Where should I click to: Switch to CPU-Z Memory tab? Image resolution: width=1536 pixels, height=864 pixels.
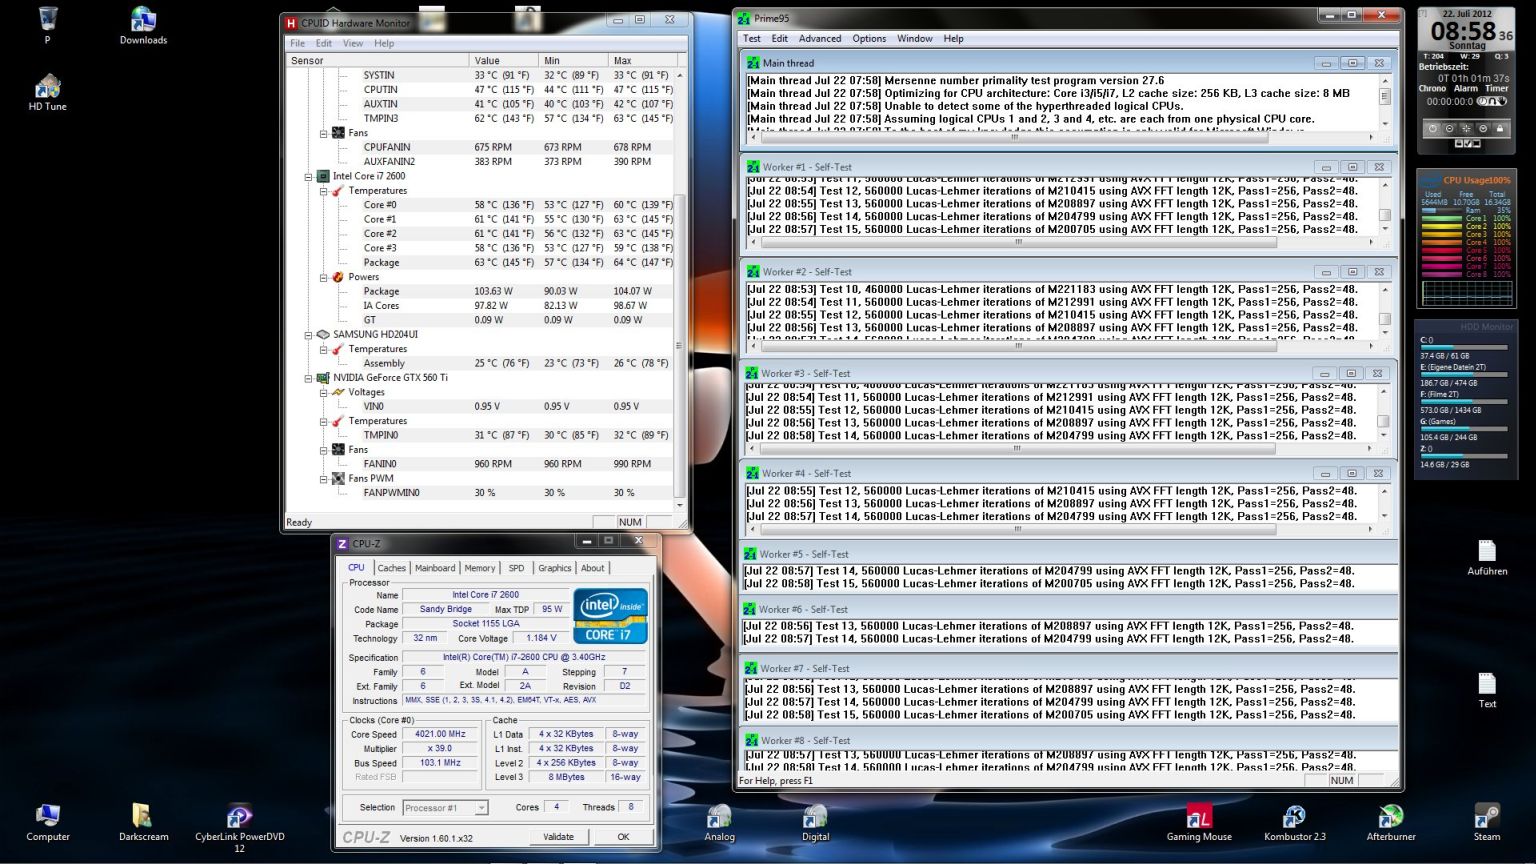coord(480,568)
